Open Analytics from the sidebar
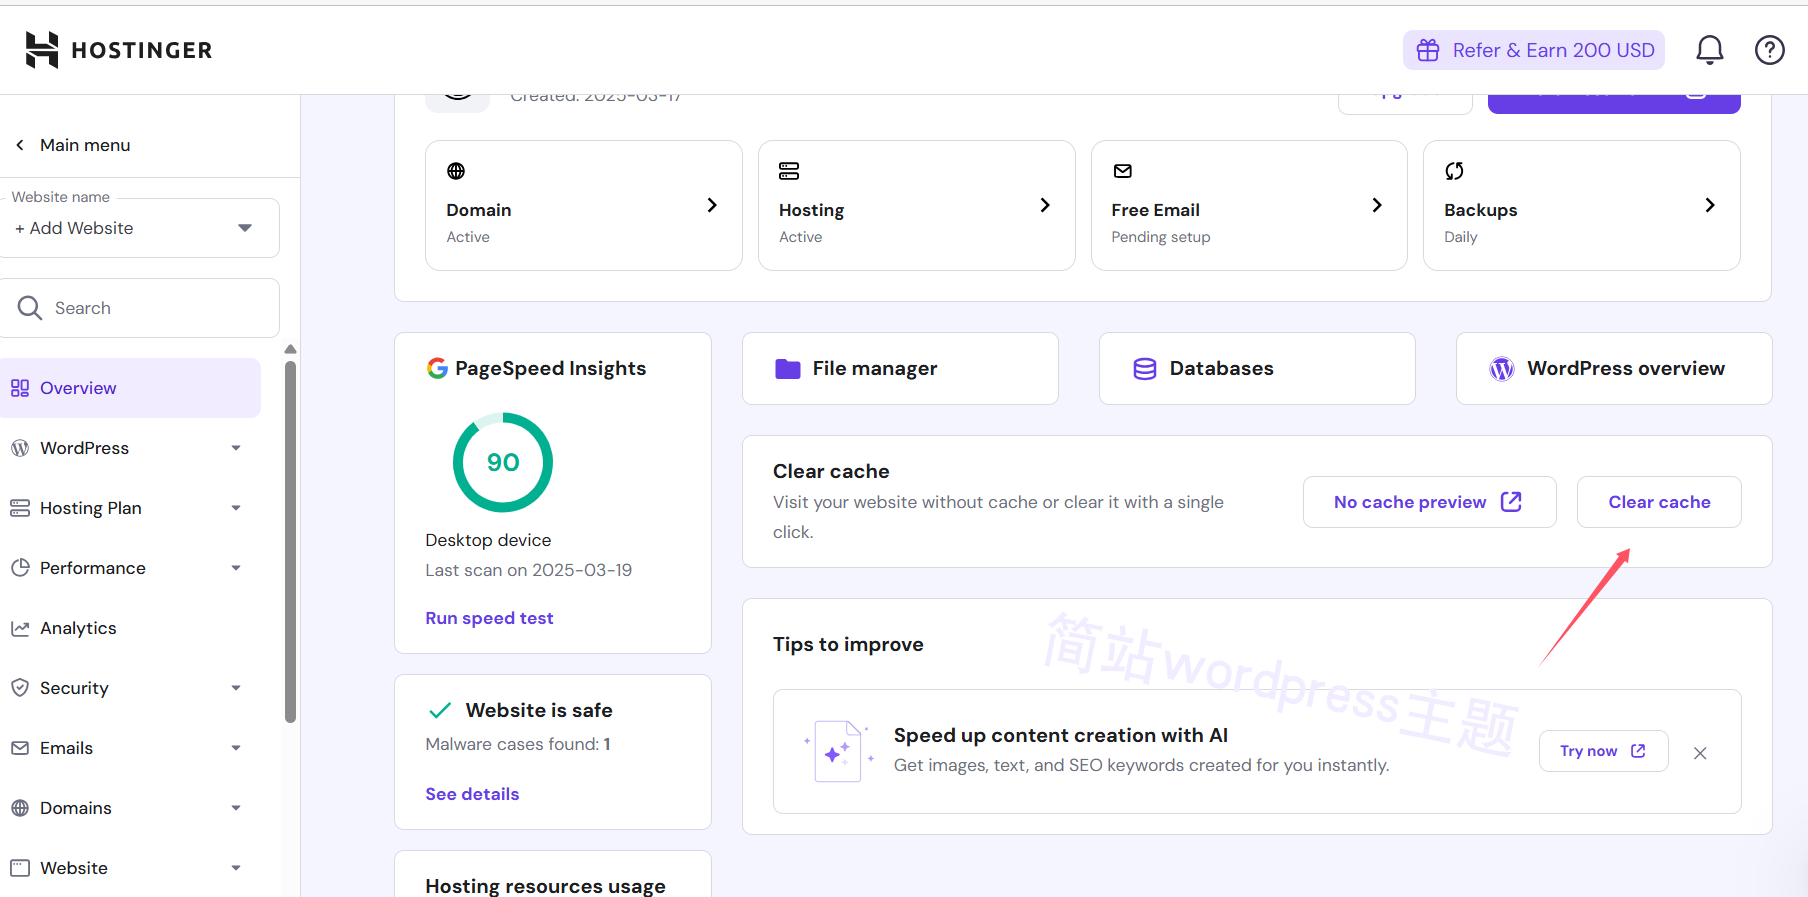 [x=78, y=628]
